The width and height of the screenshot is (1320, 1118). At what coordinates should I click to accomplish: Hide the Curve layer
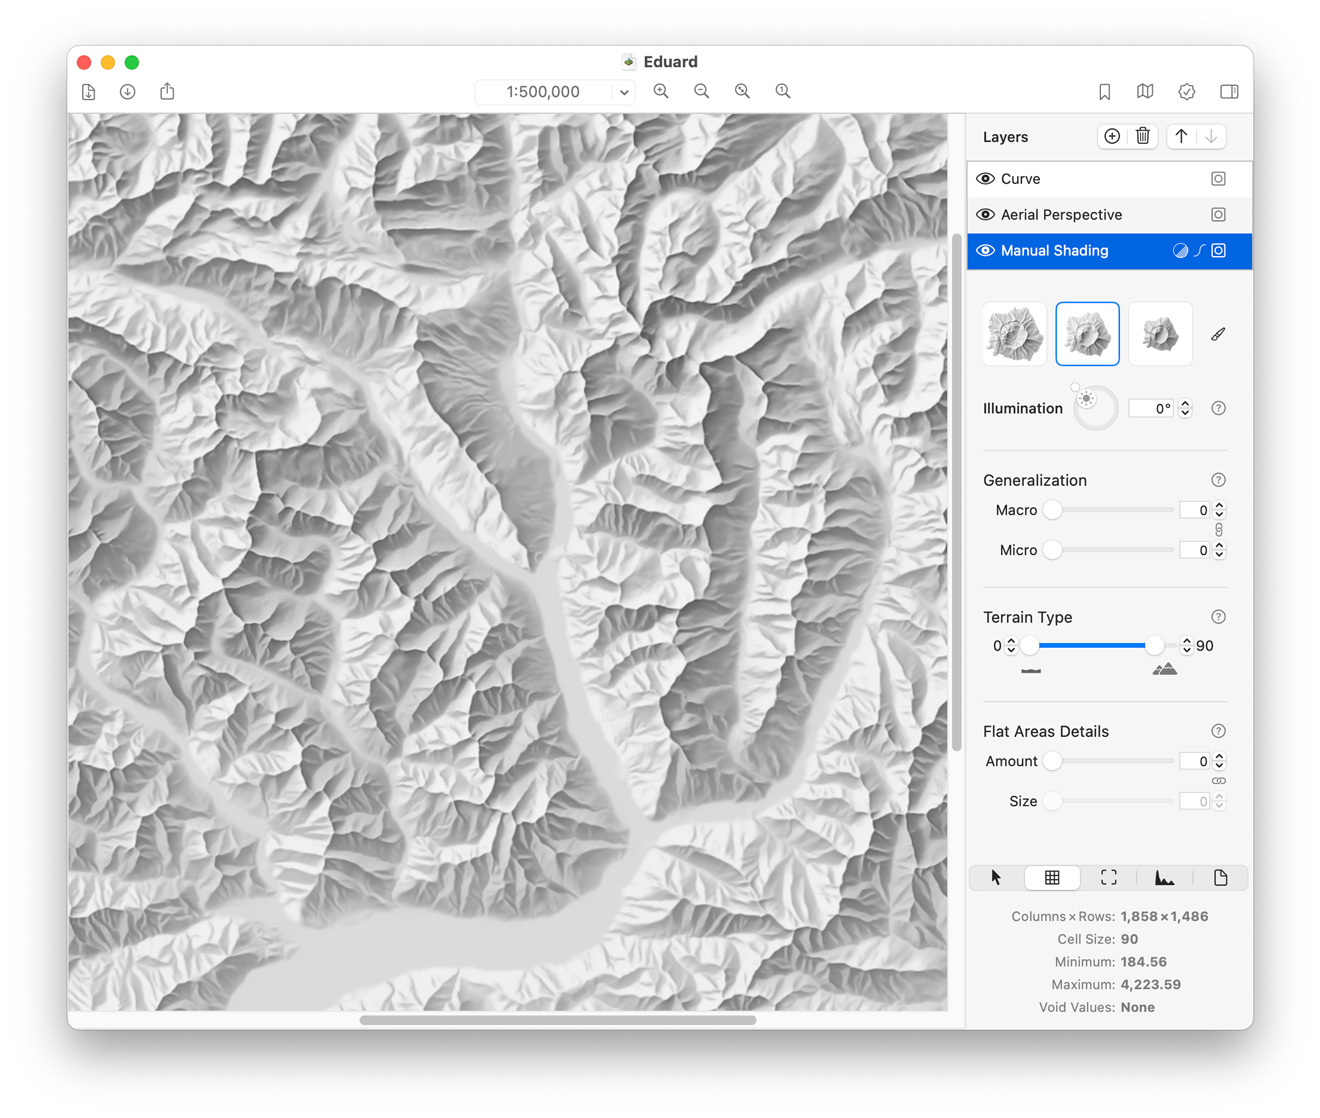coord(985,179)
